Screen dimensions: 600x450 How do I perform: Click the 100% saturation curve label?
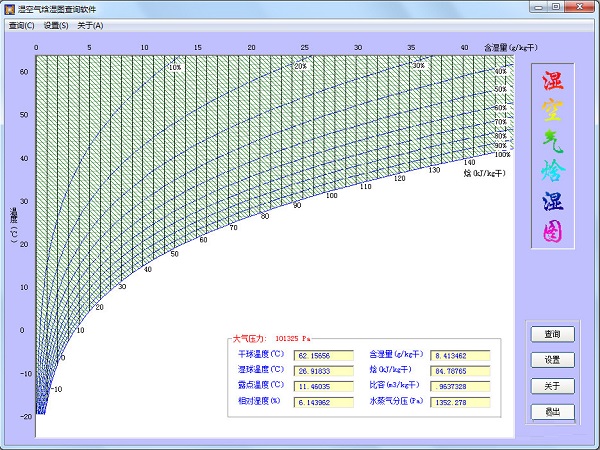pyautogui.click(x=502, y=155)
